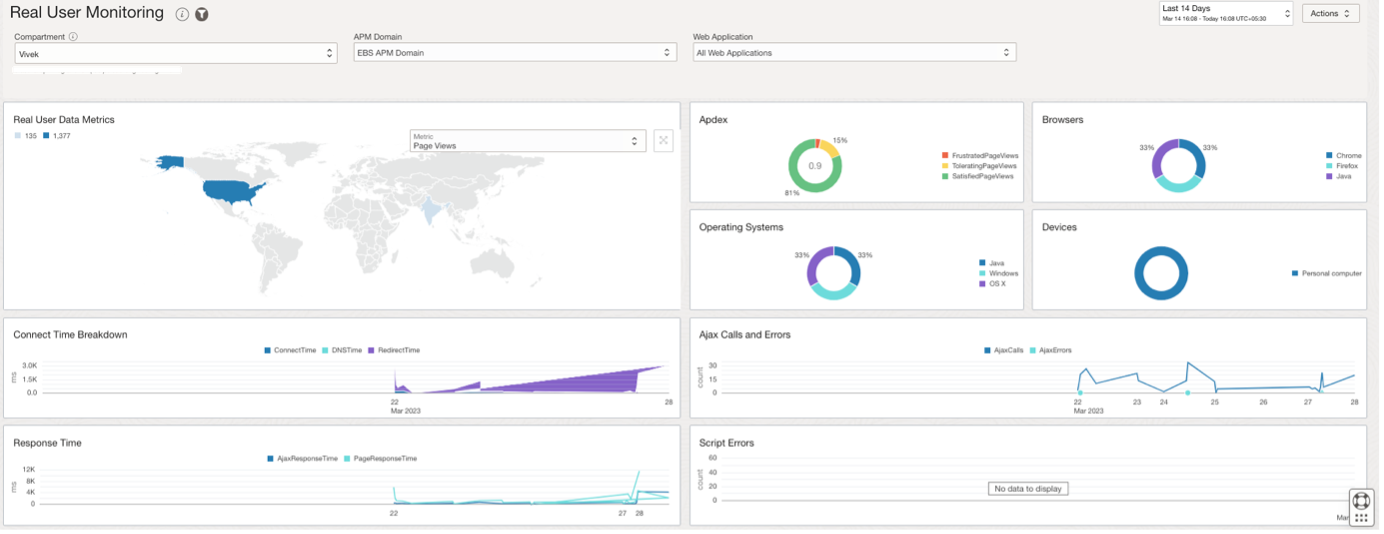Open the filter icon next to page title

pyautogui.click(x=201, y=14)
